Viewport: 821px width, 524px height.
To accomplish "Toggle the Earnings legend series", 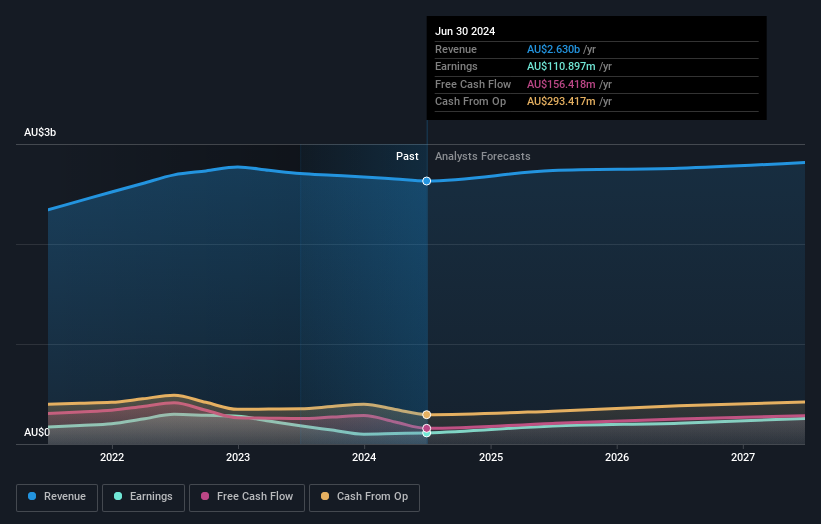I will (143, 497).
